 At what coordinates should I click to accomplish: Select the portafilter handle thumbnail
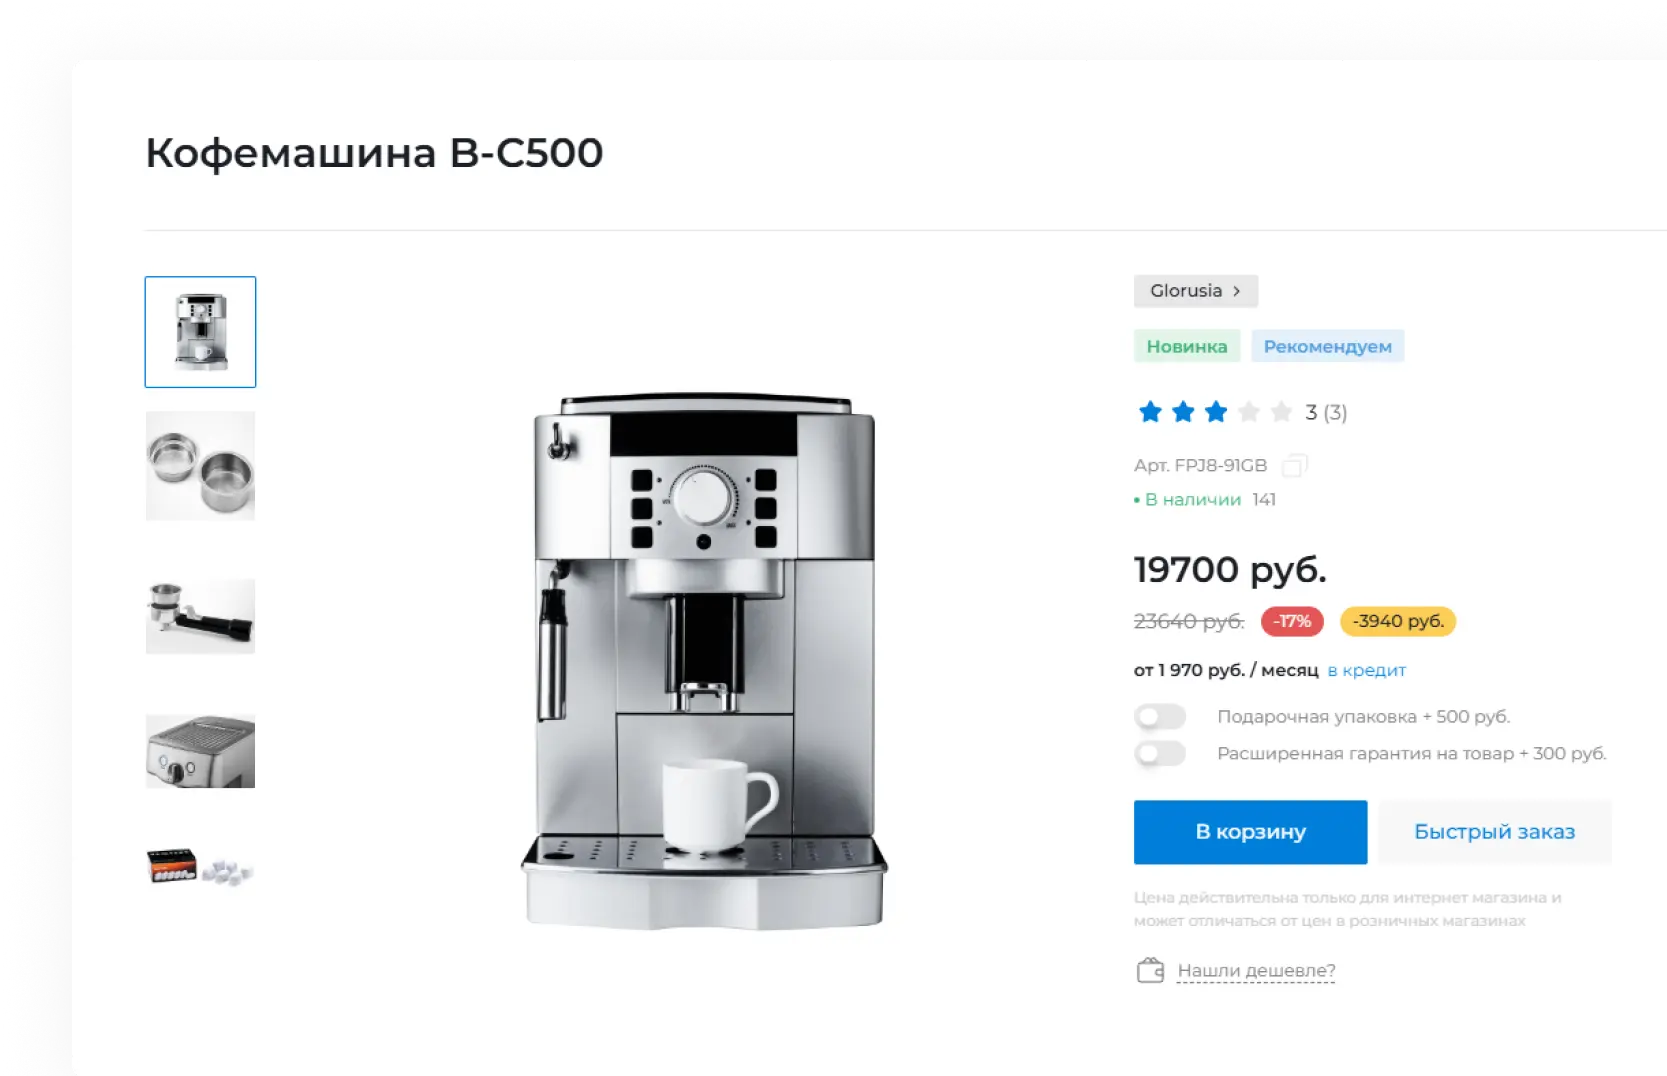(200, 616)
